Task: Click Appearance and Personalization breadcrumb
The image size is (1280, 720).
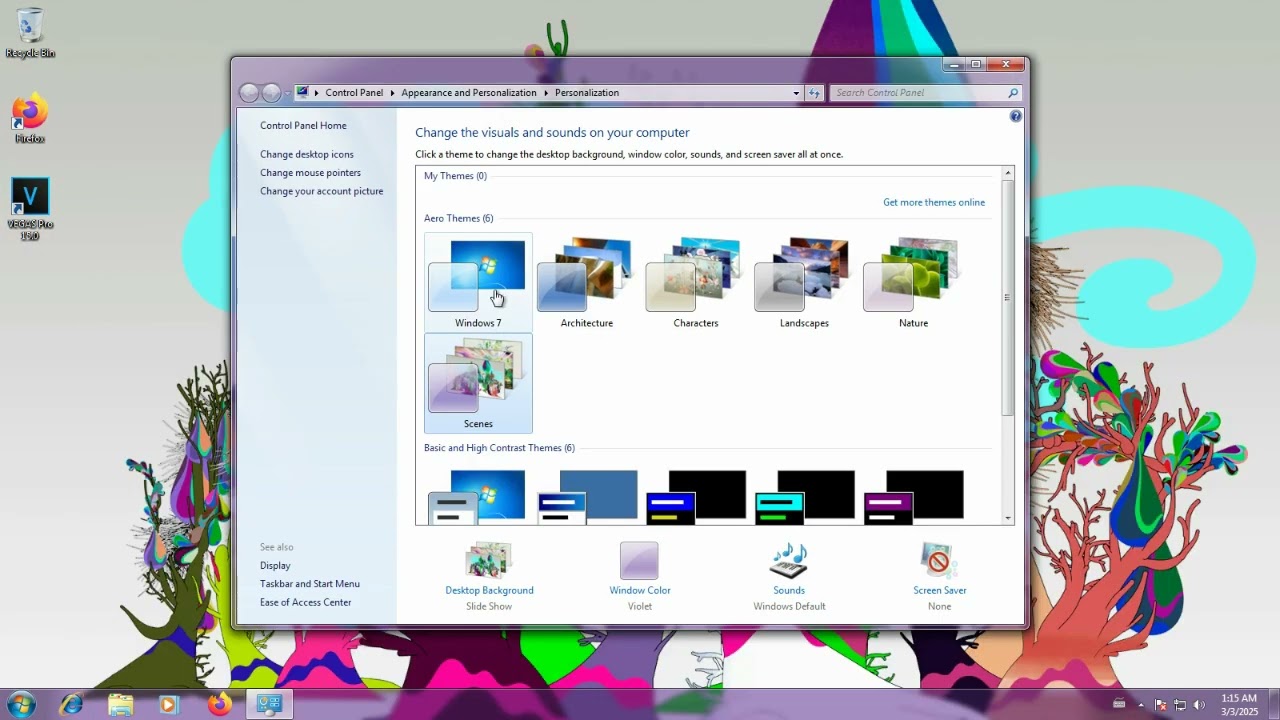Action: pyautogui.click(x=469, y=92)
